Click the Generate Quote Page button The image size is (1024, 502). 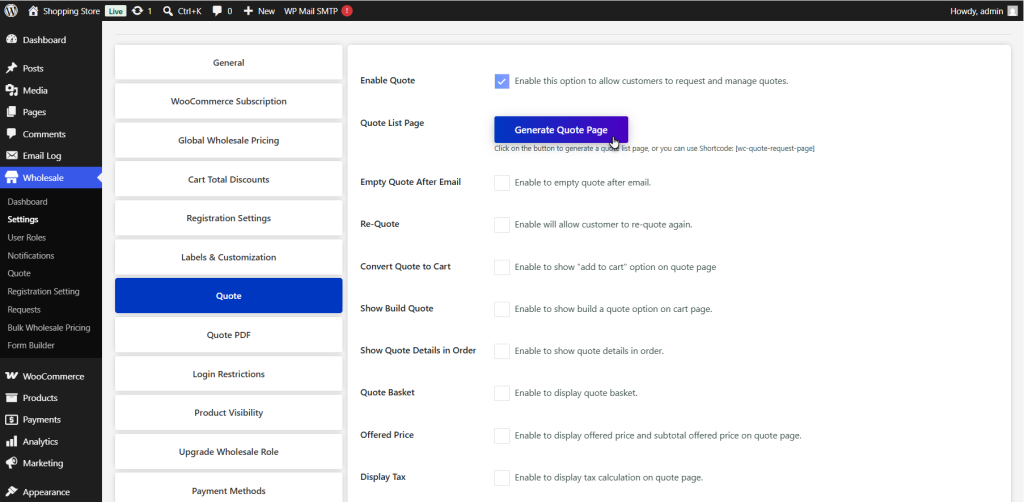coord(561,130)
